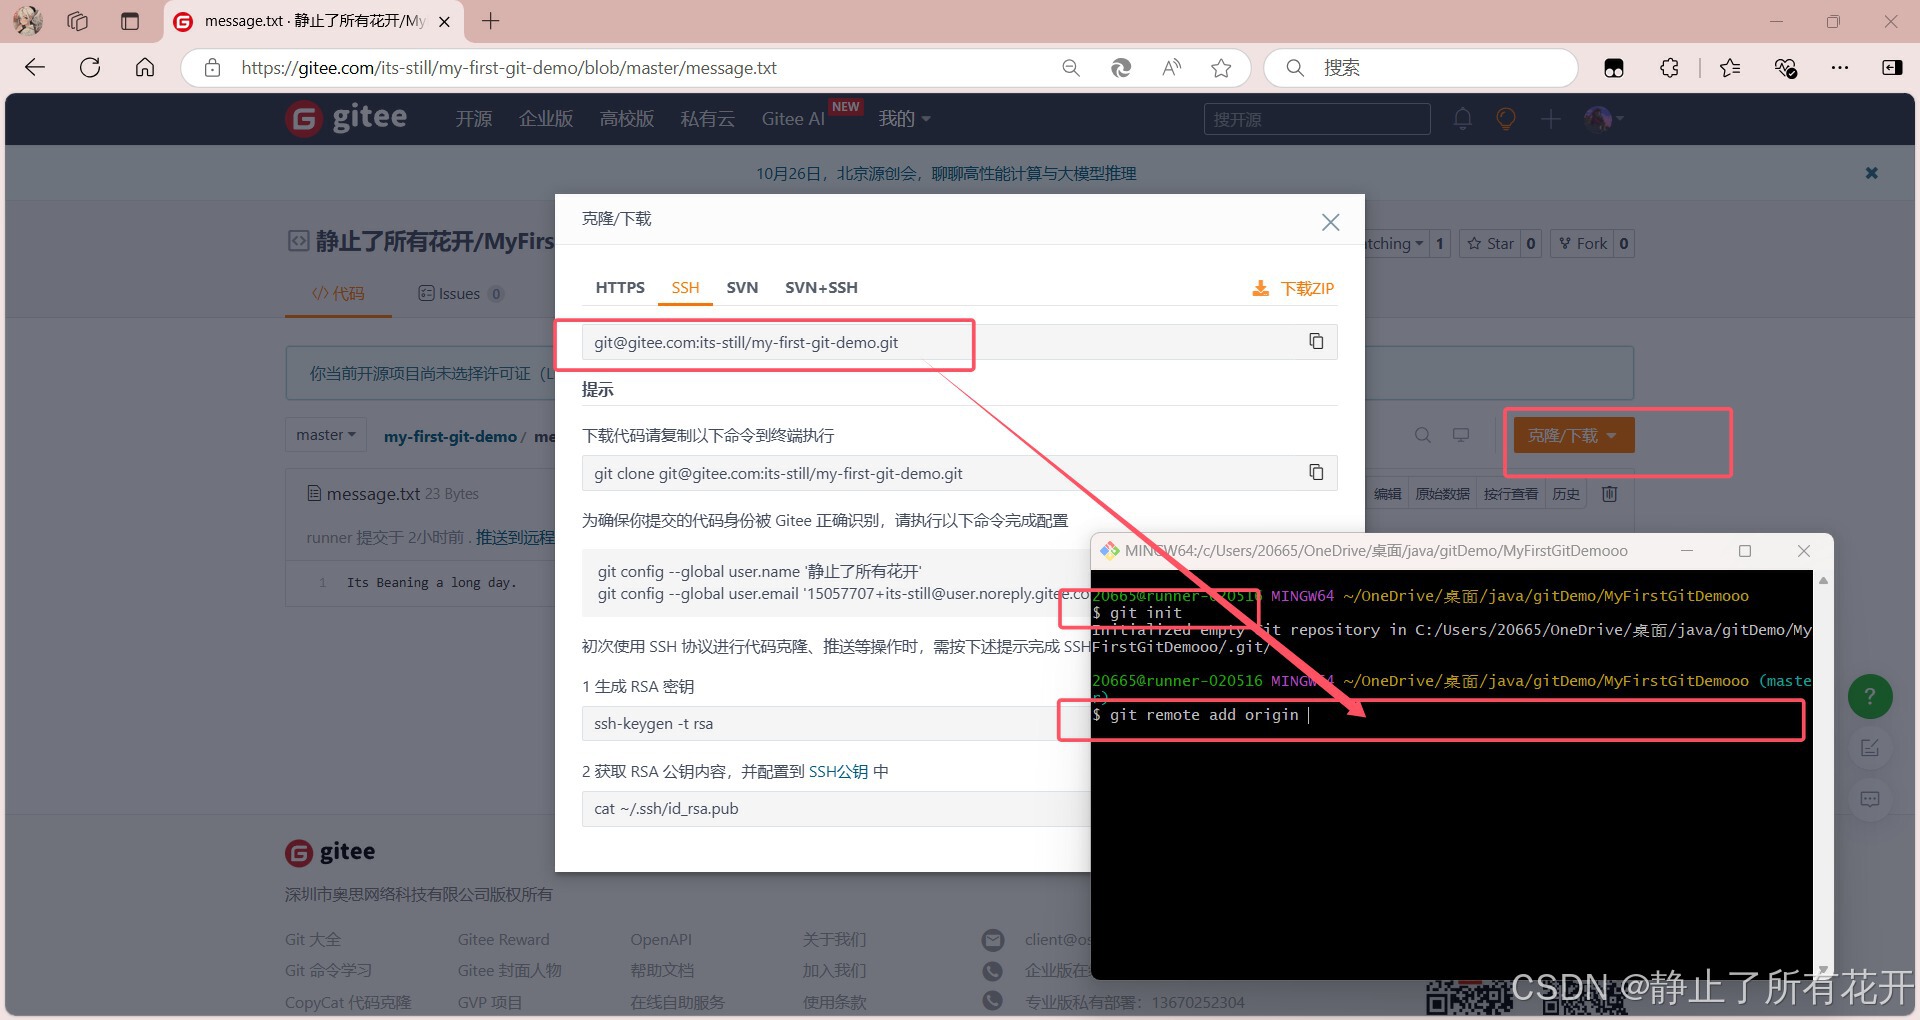Open 私有云 in Gitee navigation
This screenshot has width=1920, height=1020.
coord(708,119)
